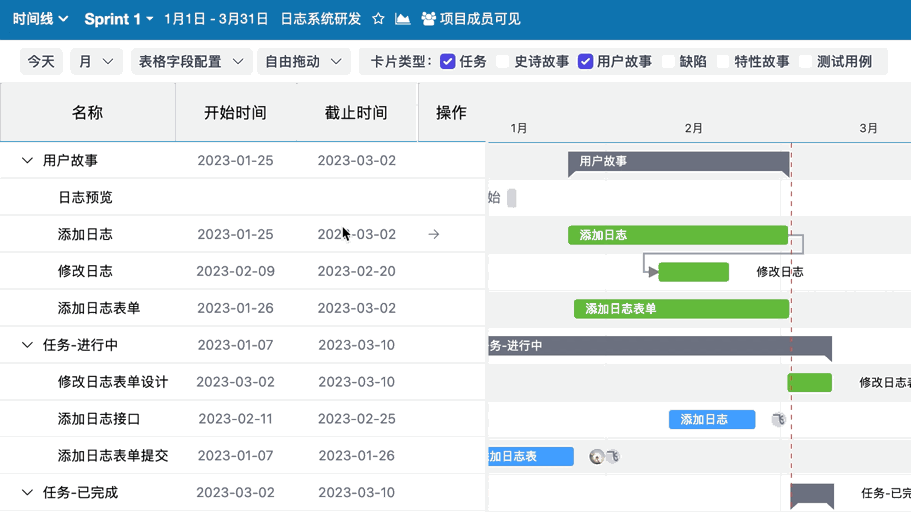Select the 添加日志表单提交 row name

pyautogui.click(x=113, y=456)
